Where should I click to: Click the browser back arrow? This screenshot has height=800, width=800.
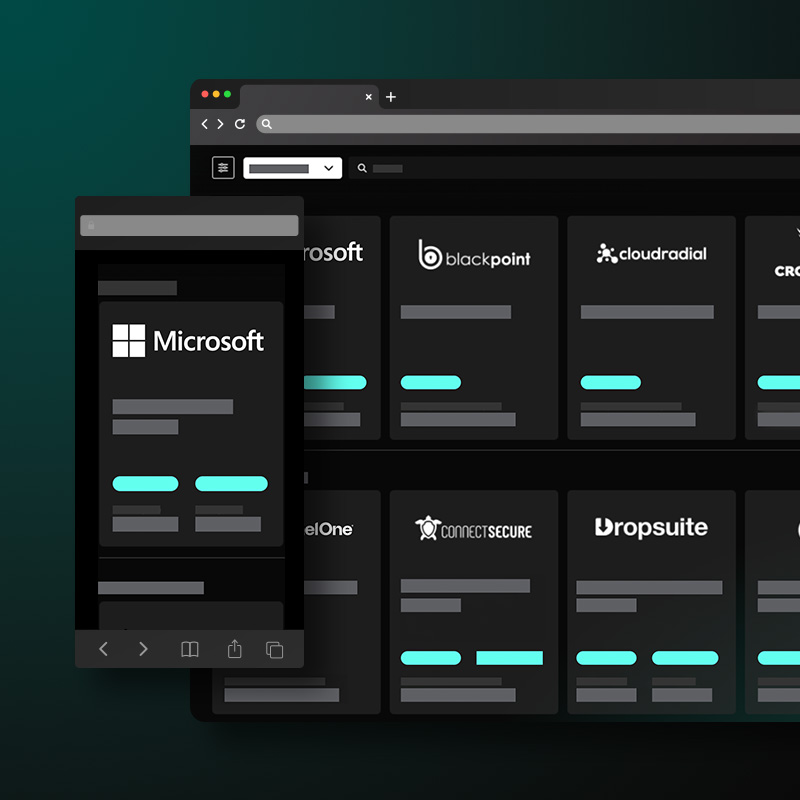coord(205,124)
